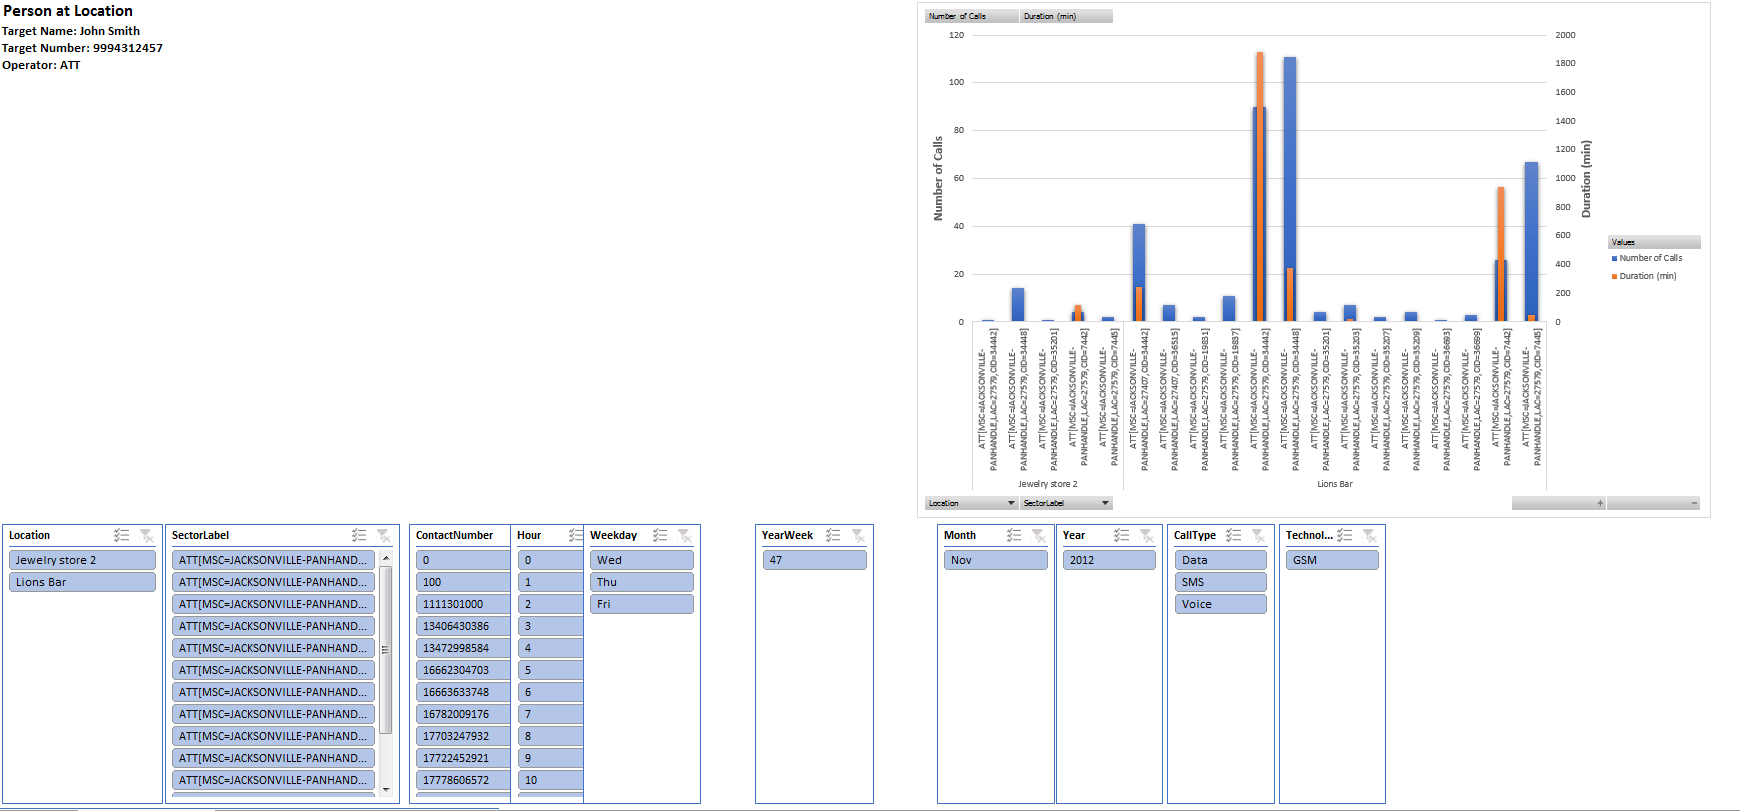Screen dimensions: 1740x811
Task: Enable multi-select in the Location slicer
Action: (121, 536)
